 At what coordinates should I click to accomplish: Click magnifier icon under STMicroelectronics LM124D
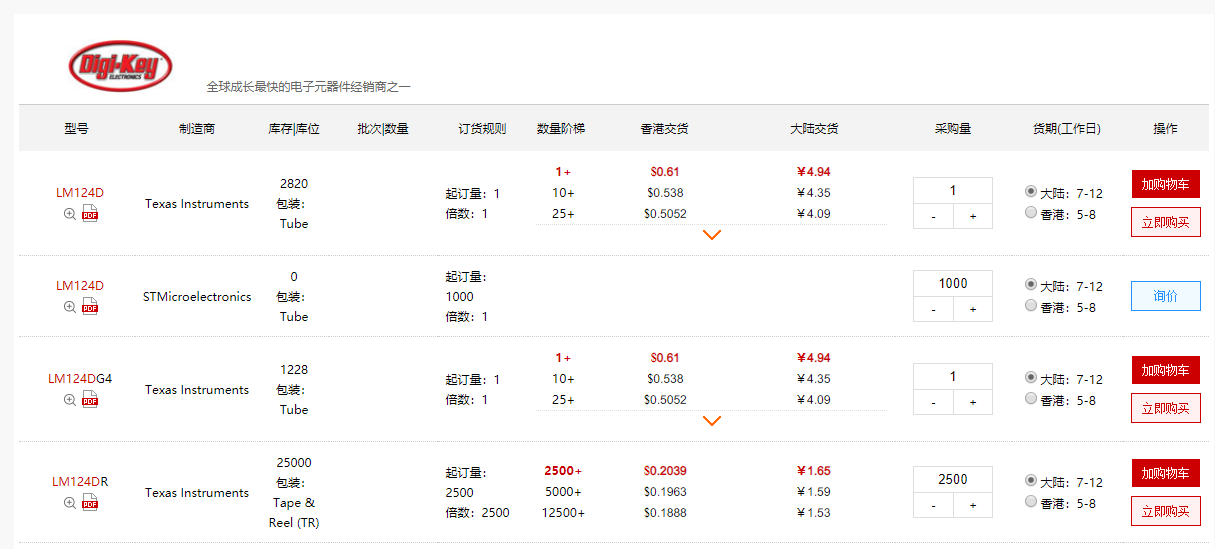(70, 307)
